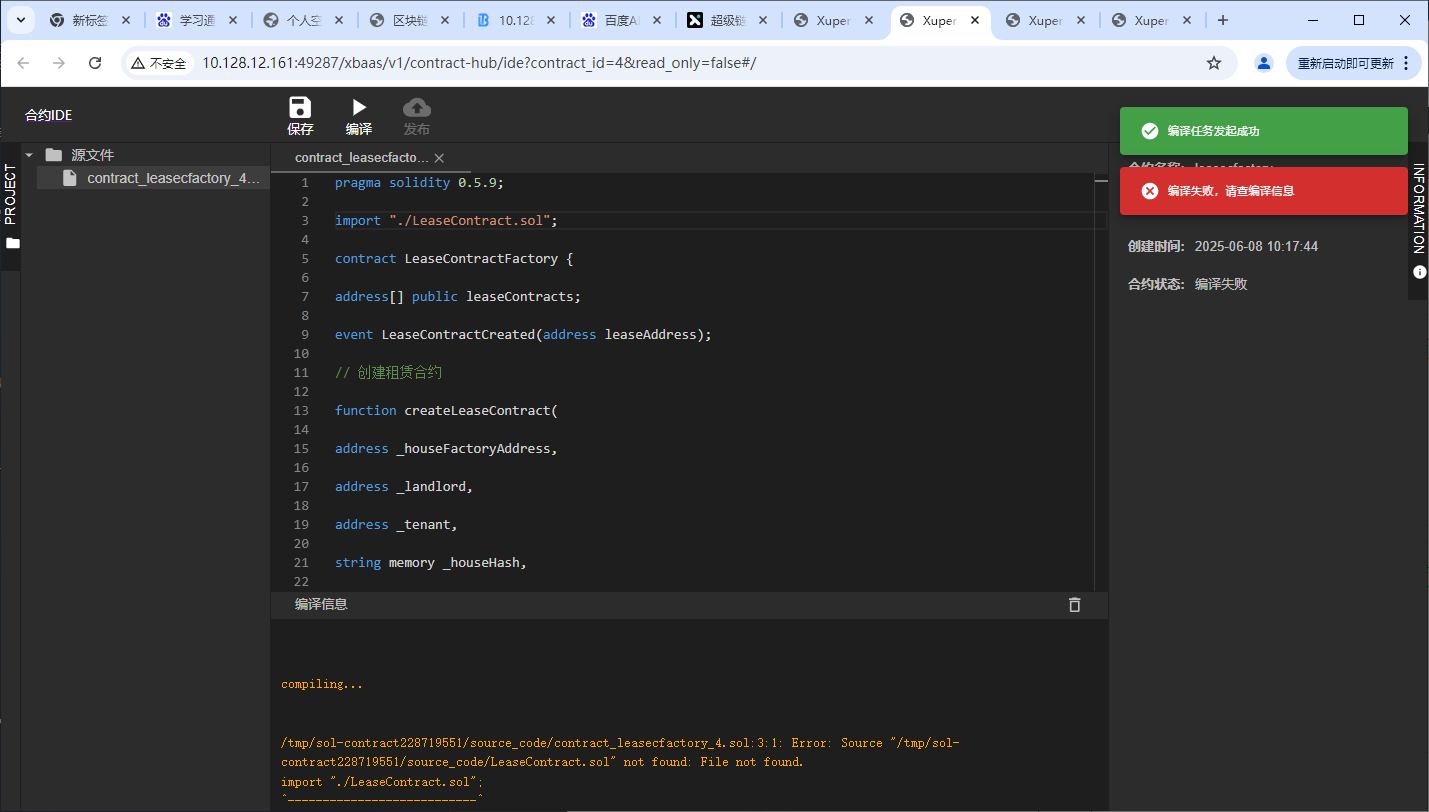Open file contract_leasecfactory_4 in tree

[x=153, y=178]
